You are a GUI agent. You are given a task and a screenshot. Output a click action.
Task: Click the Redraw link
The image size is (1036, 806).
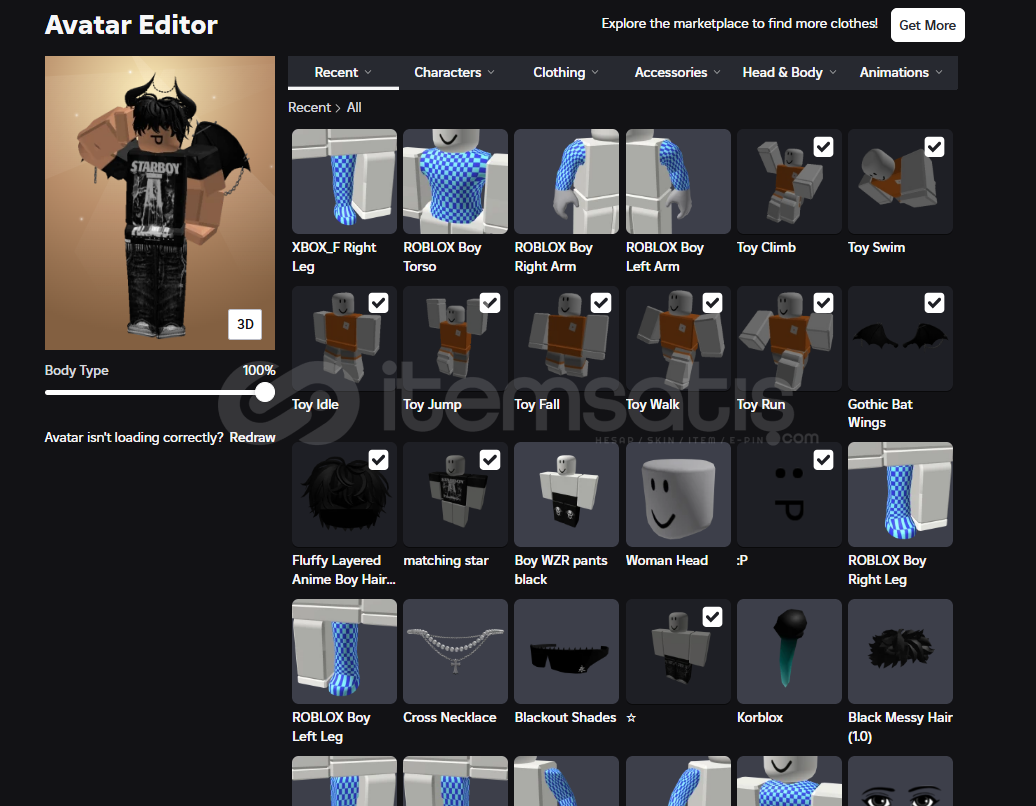pyautogui.click(x=252, y=437)
